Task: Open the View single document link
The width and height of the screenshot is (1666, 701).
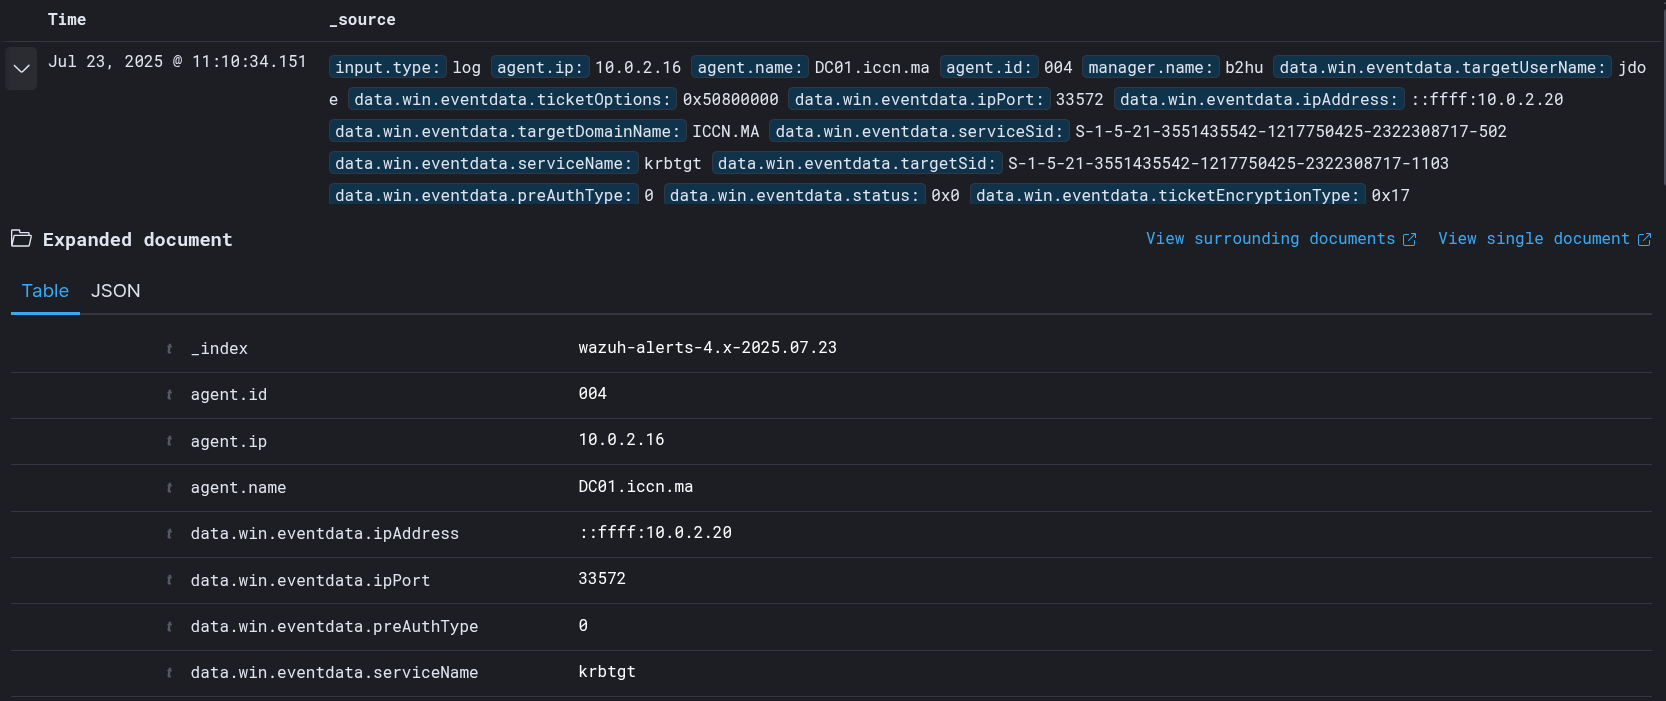Action: coord(1533,239)
